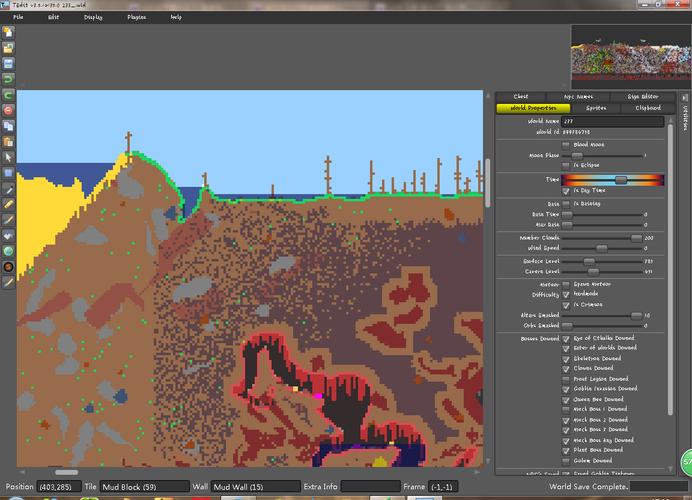Toggle Queen Bee Downed checkbox
The width and height of the screenshot is (692, 500).
coord(566,400)
